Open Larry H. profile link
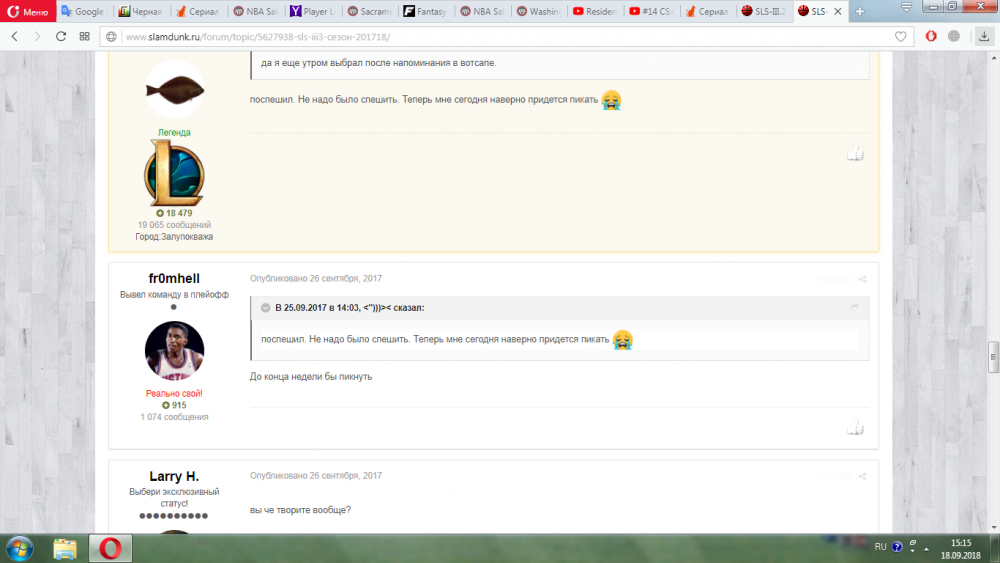 [174, 476]
